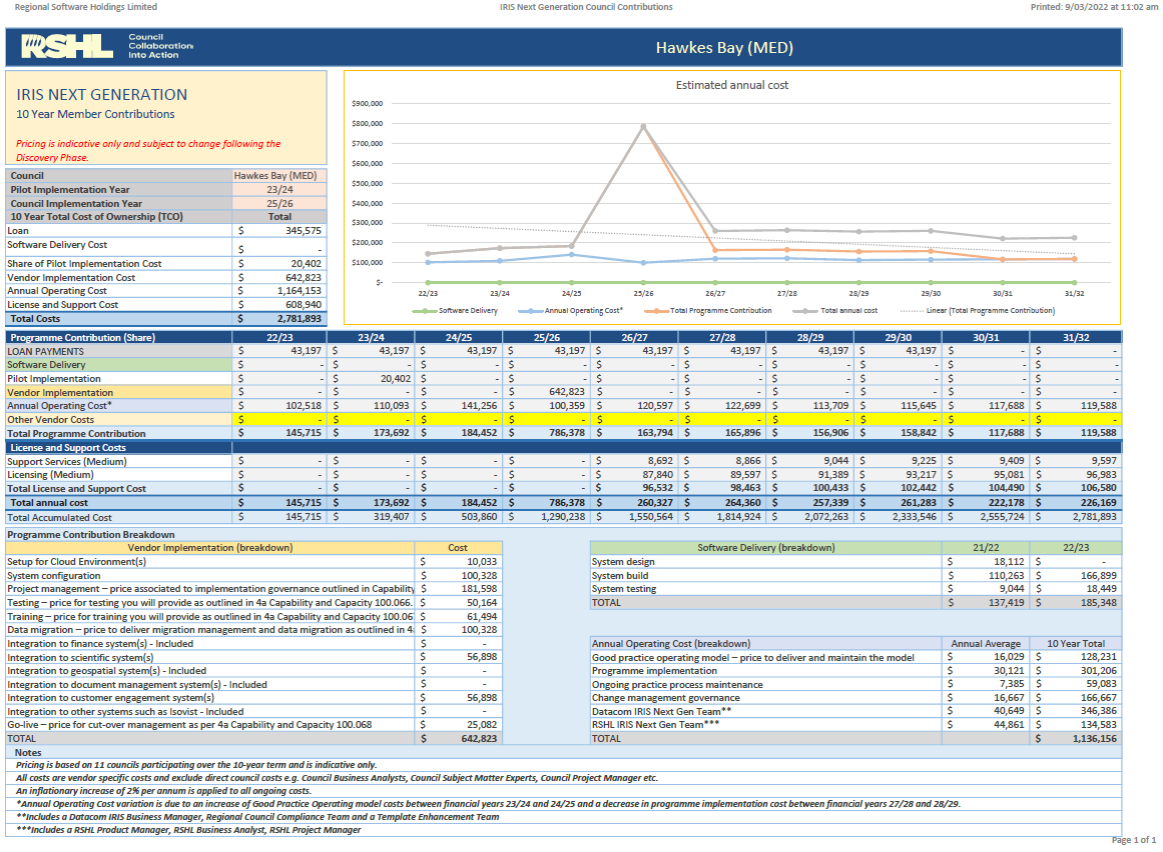1163x852 pixels.
Task: Click the 'Printed: 9/03/2022 at 11:02 am' header
Action: click(x=1094, y=7)
